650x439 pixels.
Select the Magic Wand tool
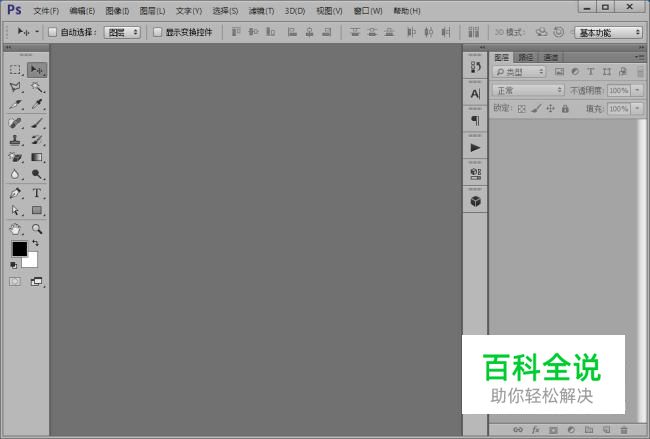coord(37,87)
